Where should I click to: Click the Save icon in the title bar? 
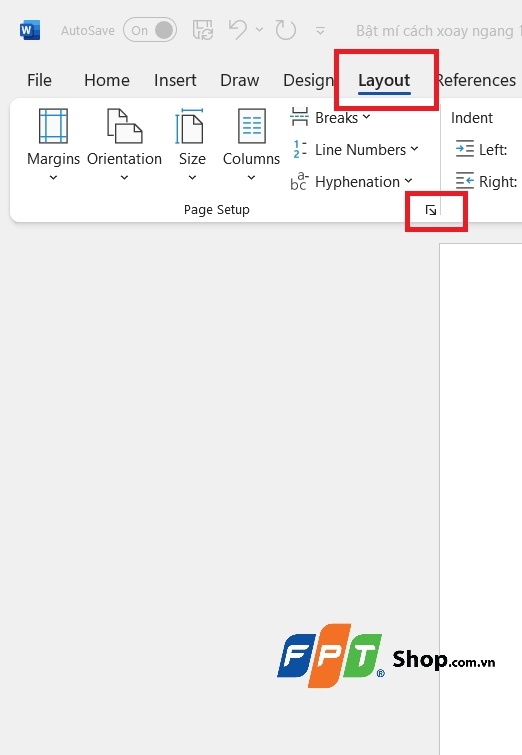pos(203,30)
